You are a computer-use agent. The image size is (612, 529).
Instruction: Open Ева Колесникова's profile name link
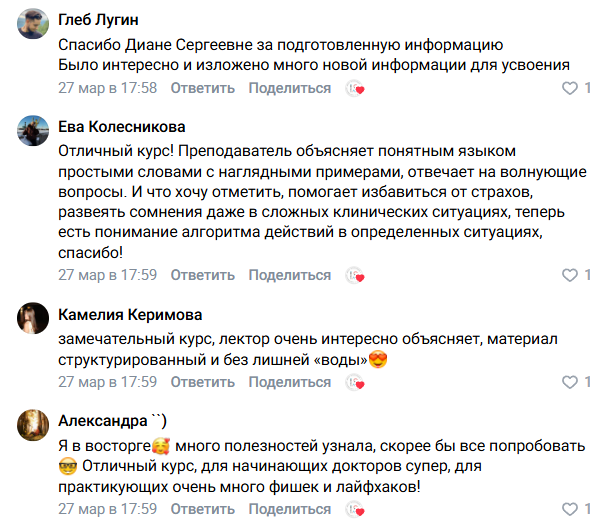(x=122, y=127)
